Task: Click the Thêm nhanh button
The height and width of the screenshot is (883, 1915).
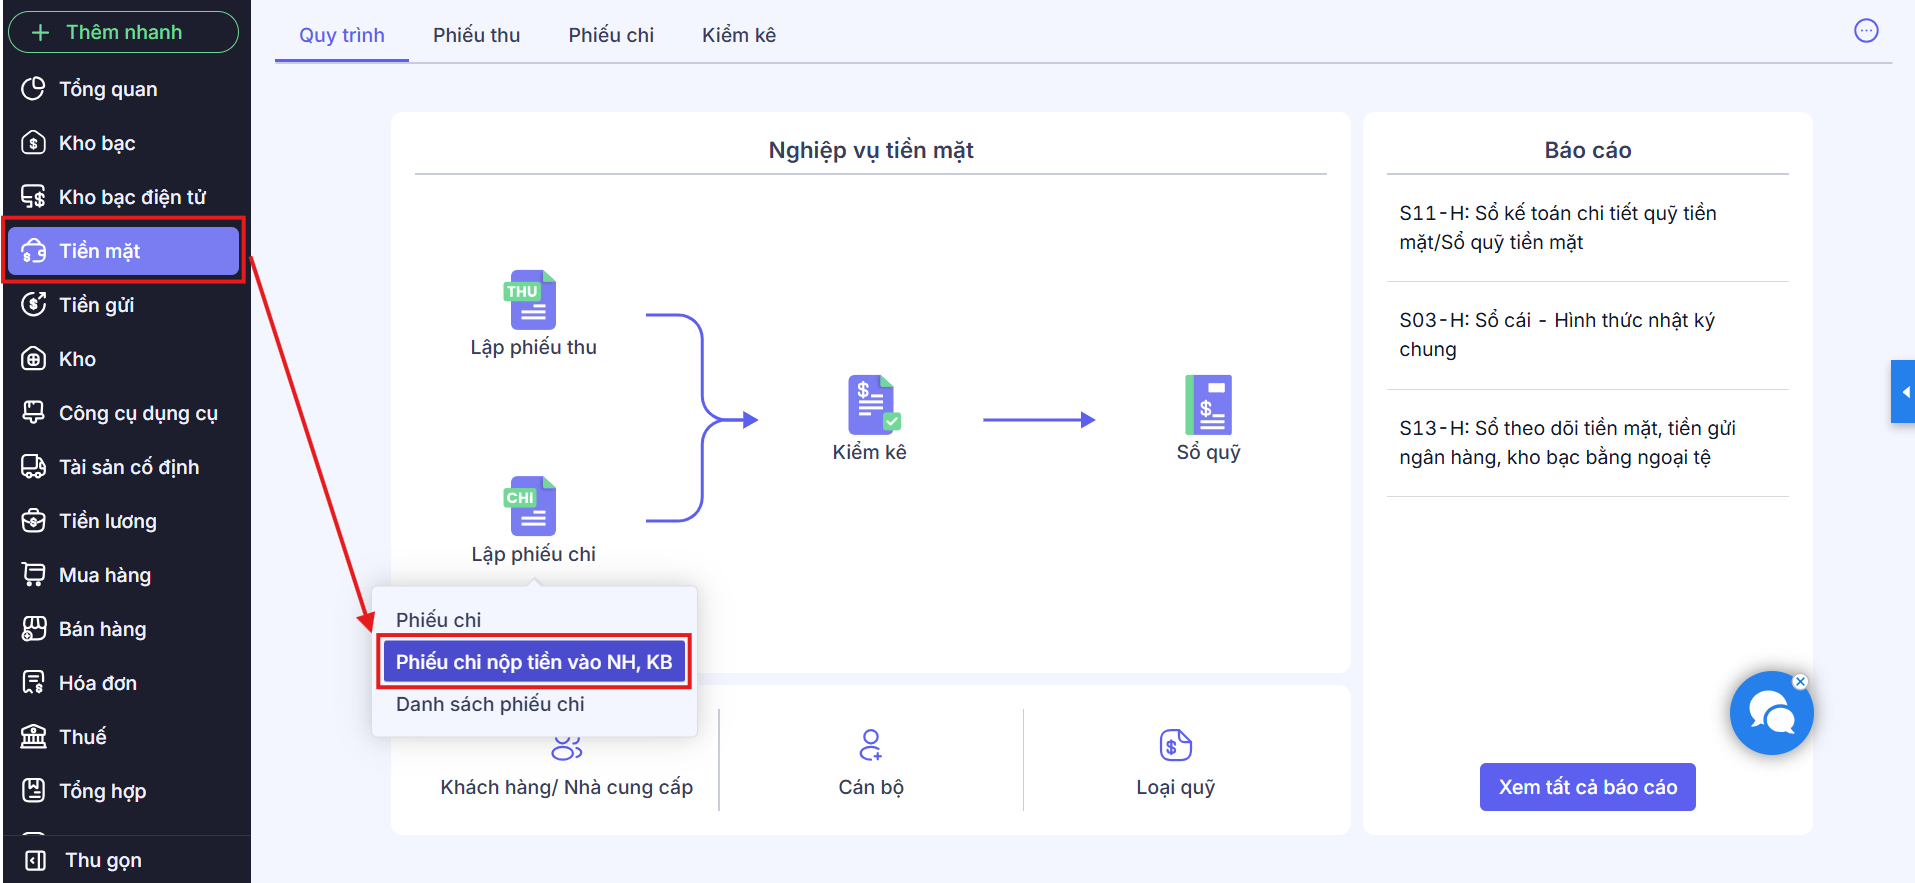Action: tap(123, 32)
